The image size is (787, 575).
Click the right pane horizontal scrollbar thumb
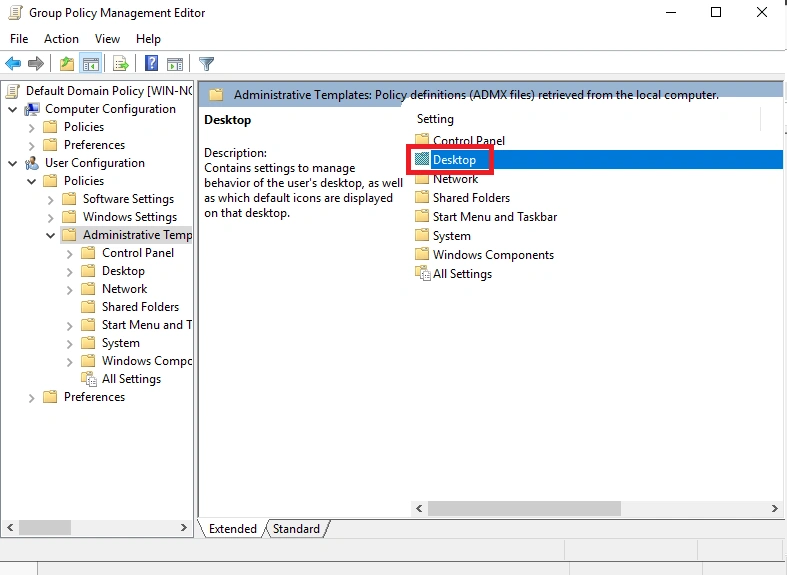[524, 508]
